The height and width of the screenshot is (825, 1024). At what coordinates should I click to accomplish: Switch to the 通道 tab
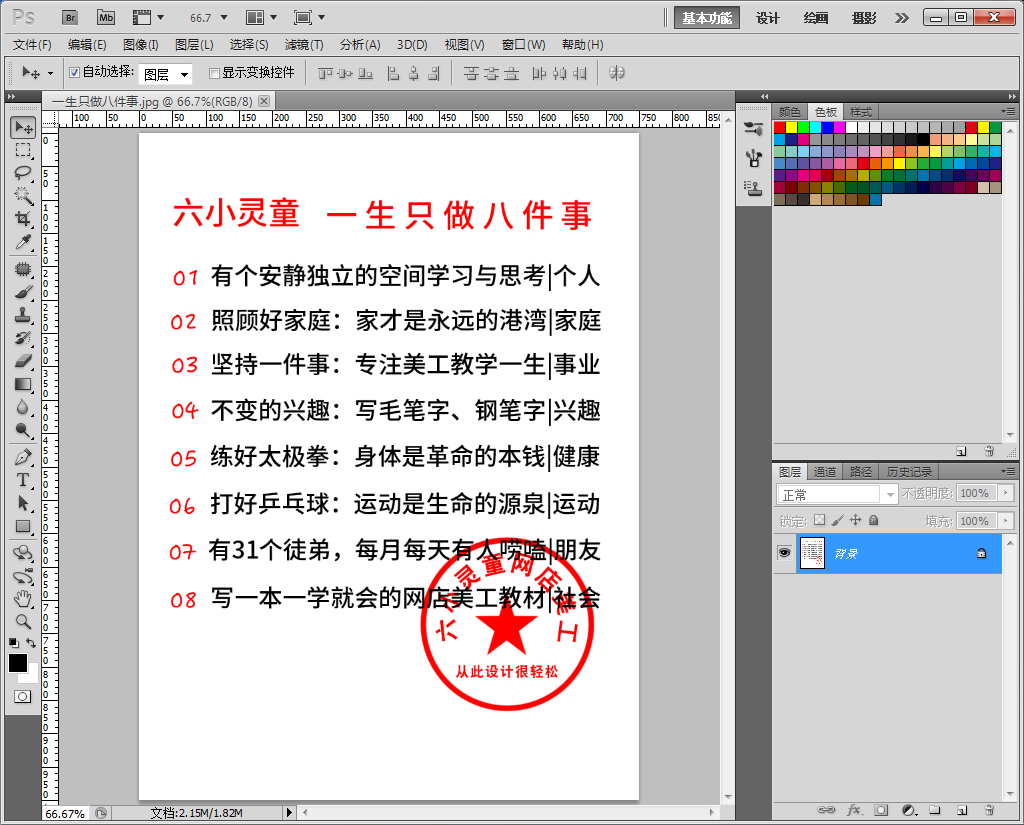point(824,472)
